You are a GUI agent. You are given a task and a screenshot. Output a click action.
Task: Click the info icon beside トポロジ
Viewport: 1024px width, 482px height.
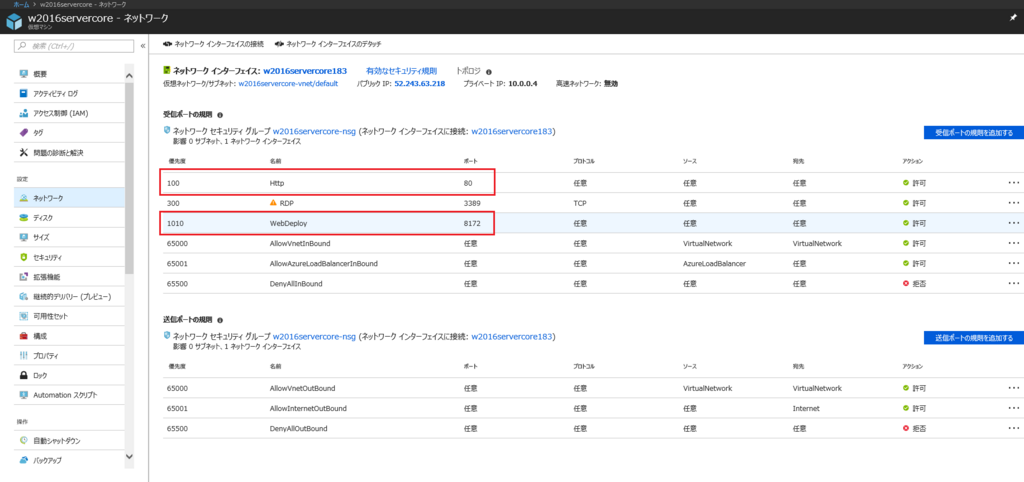coord(489,72)
